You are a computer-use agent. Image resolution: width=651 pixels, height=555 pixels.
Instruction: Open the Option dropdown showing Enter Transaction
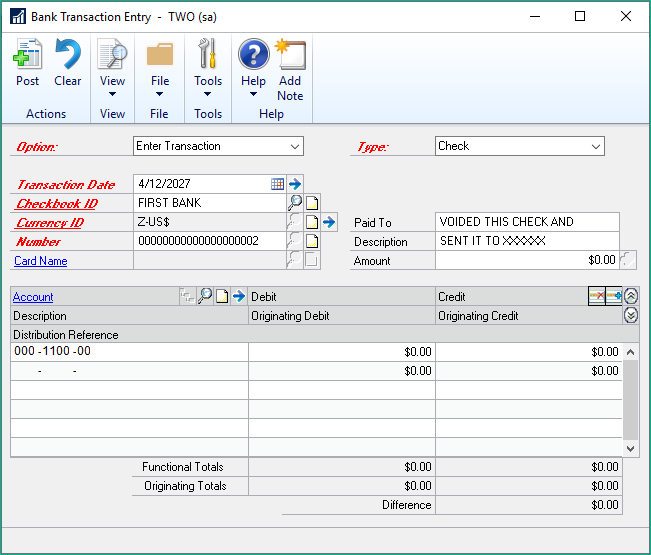[x=294, y=146]
